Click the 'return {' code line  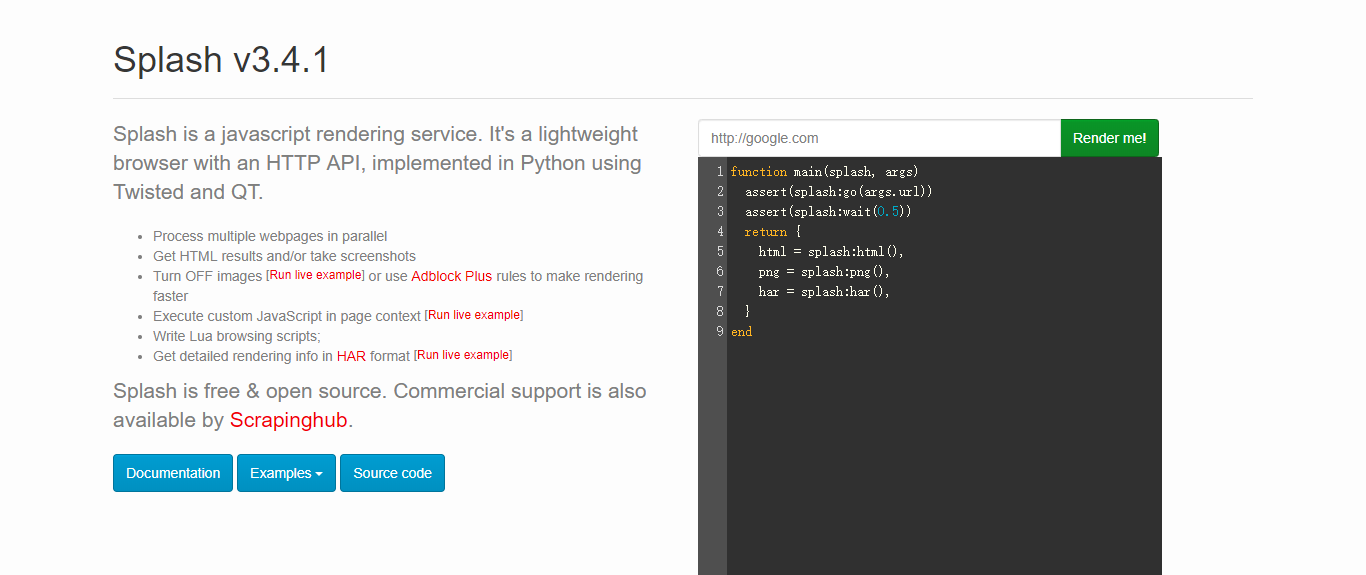(x=773, y=232)
